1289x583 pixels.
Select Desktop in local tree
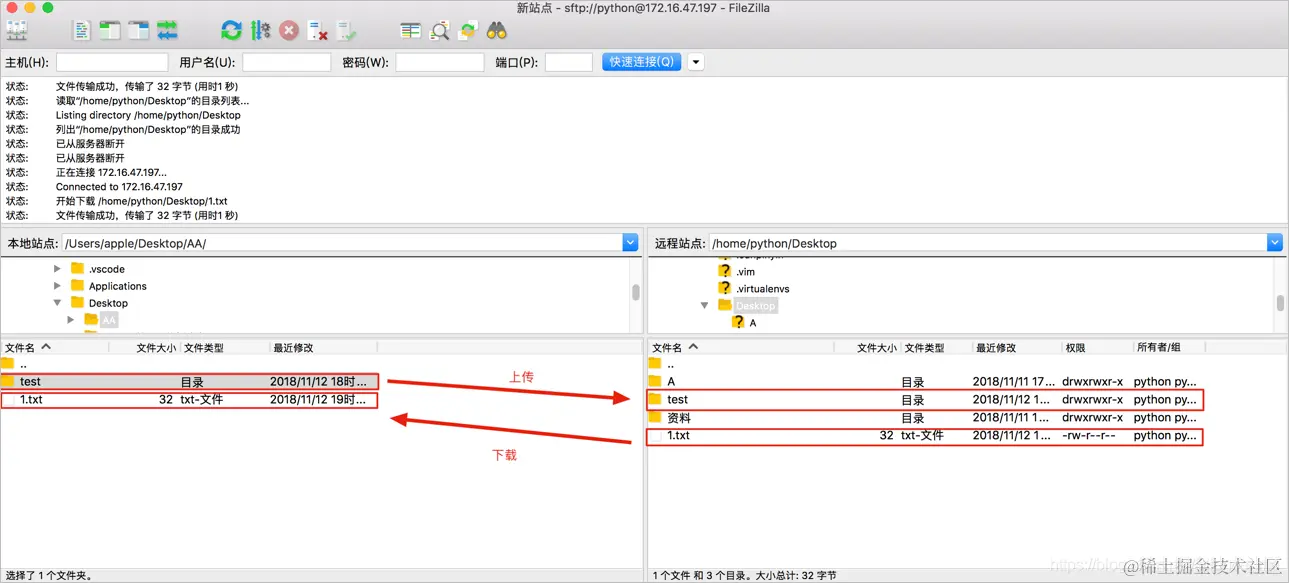point(108,303)
